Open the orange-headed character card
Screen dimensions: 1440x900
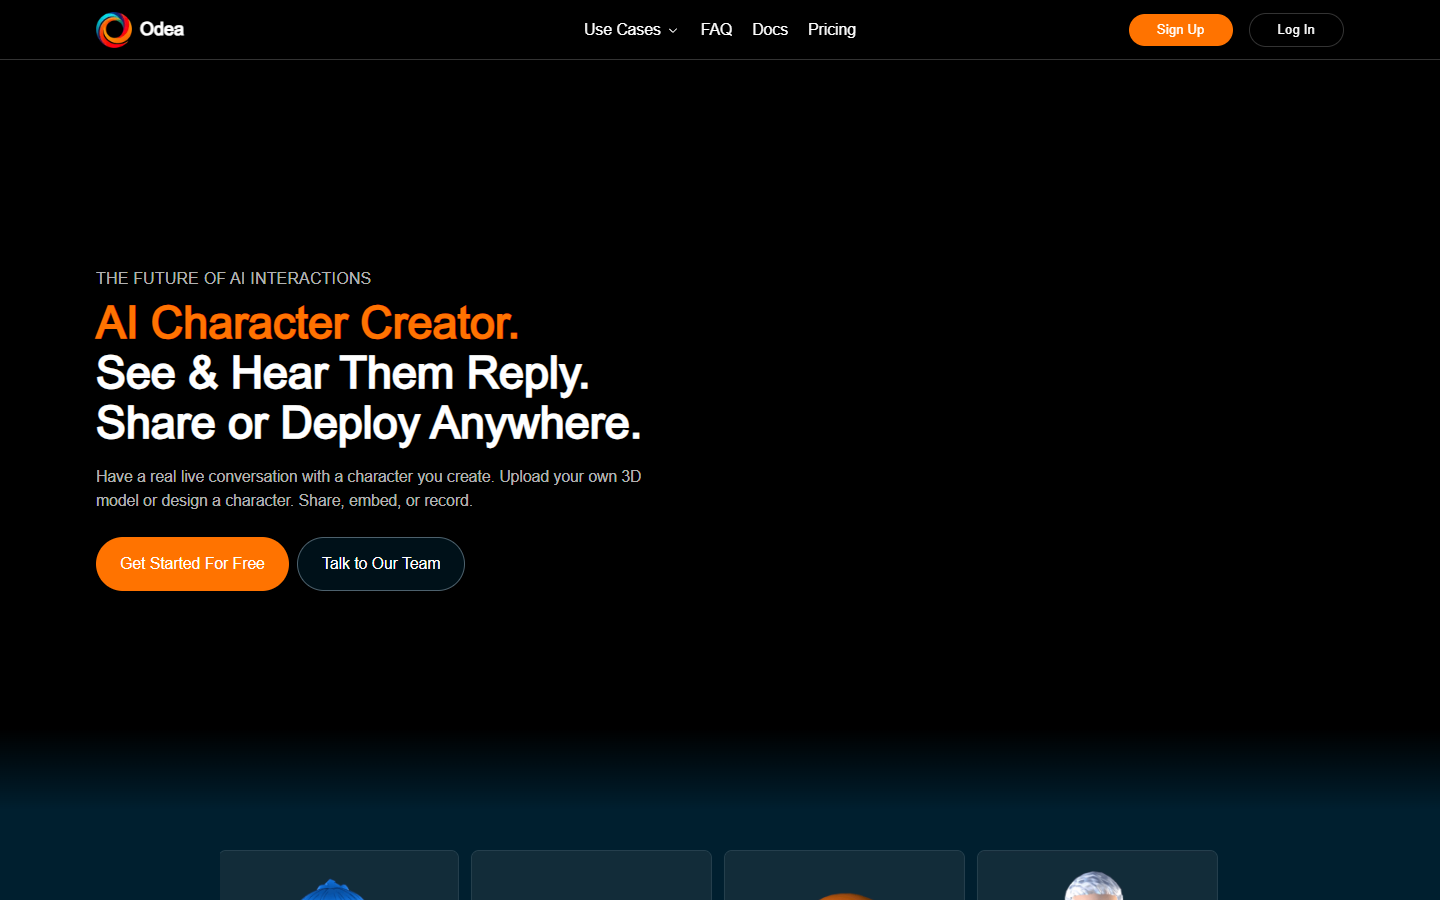pyautogui.click(x=844, y=875)
